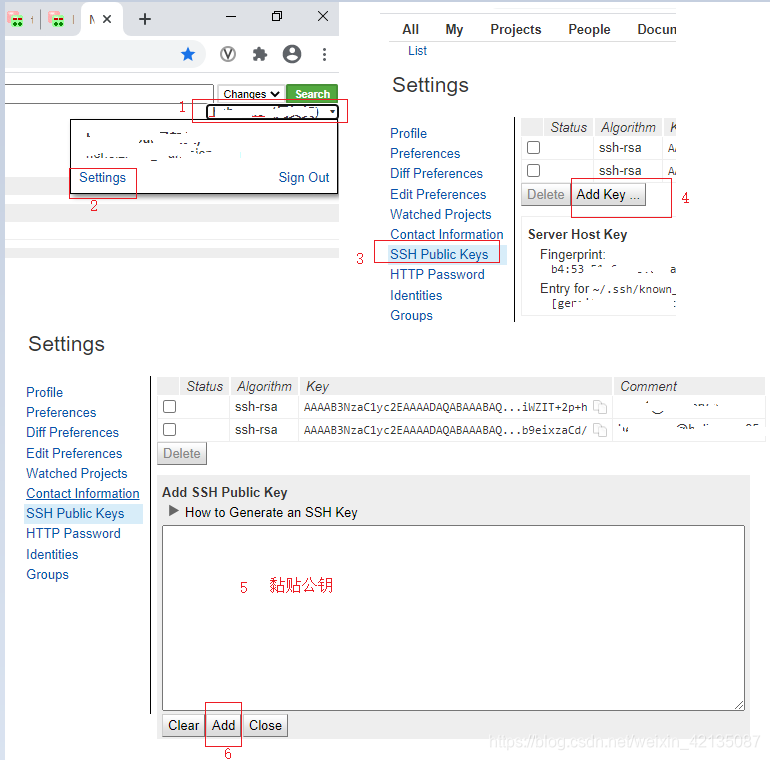Image resolution: width=770 pixels, height=760 pixels.
Task: Select SSH Public Keys in upper settings menu
Action: click(439, 254)
